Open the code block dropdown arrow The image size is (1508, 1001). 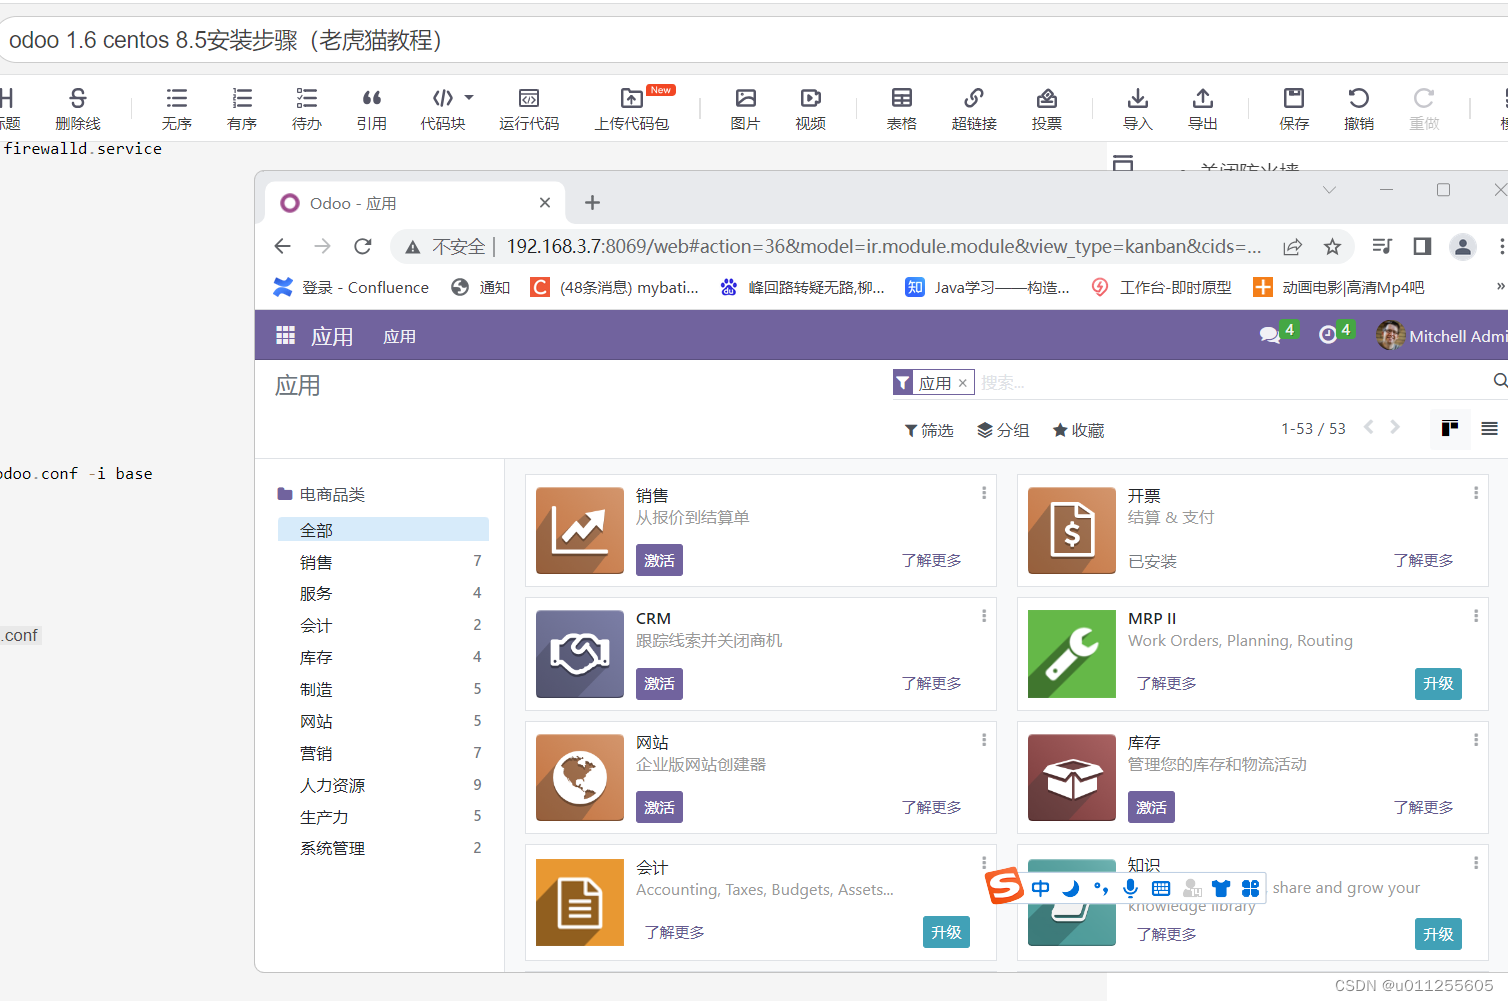tap(469, 98)
